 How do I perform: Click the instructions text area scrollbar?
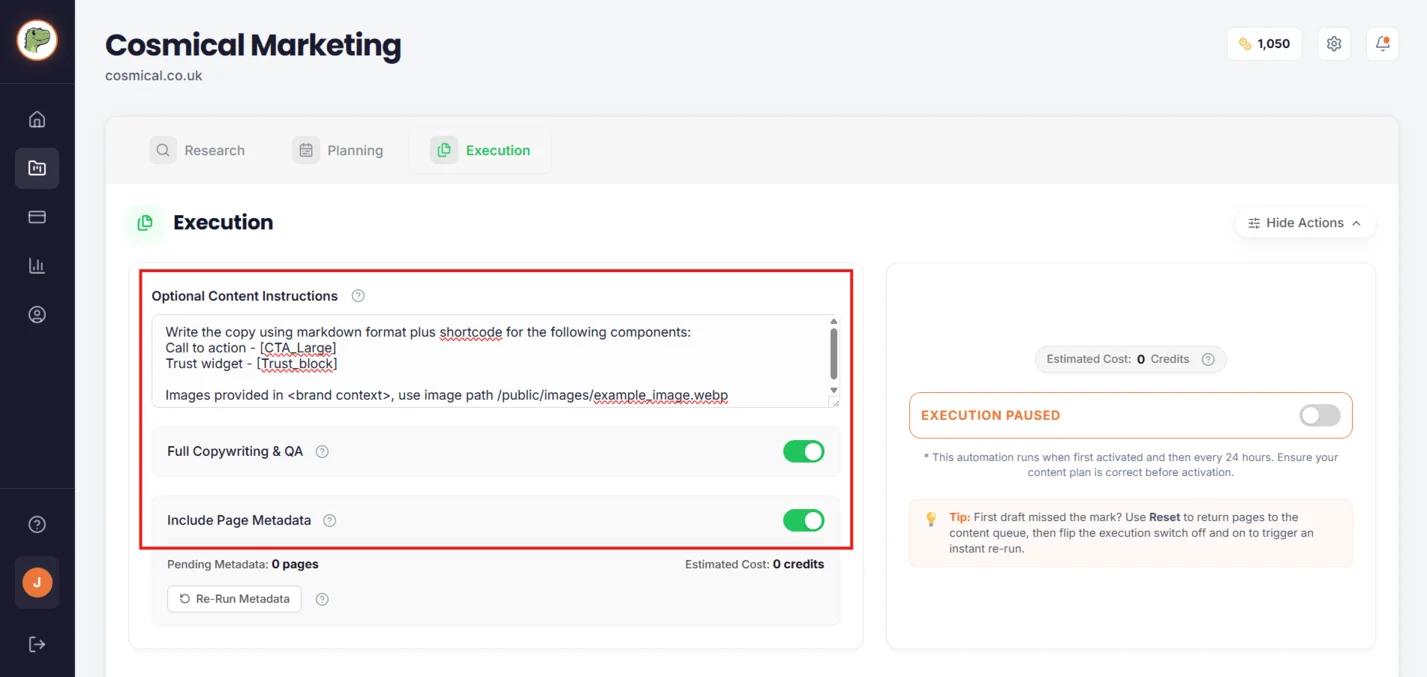click(x=834, y=353)
